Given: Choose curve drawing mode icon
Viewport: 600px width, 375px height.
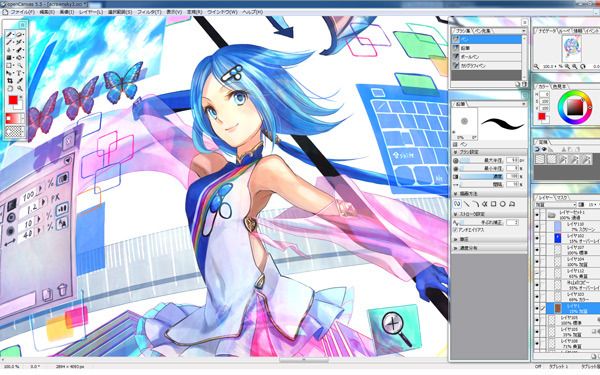Looking at the screenshot, I should click(476, 204).
